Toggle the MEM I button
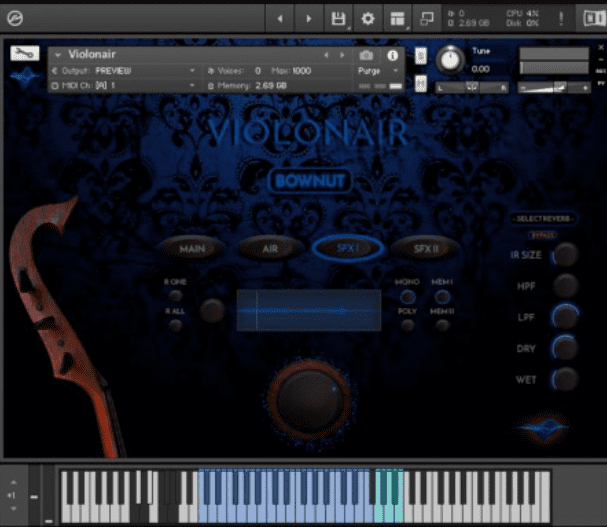607x527 pixels. click(x=442, y=297)
